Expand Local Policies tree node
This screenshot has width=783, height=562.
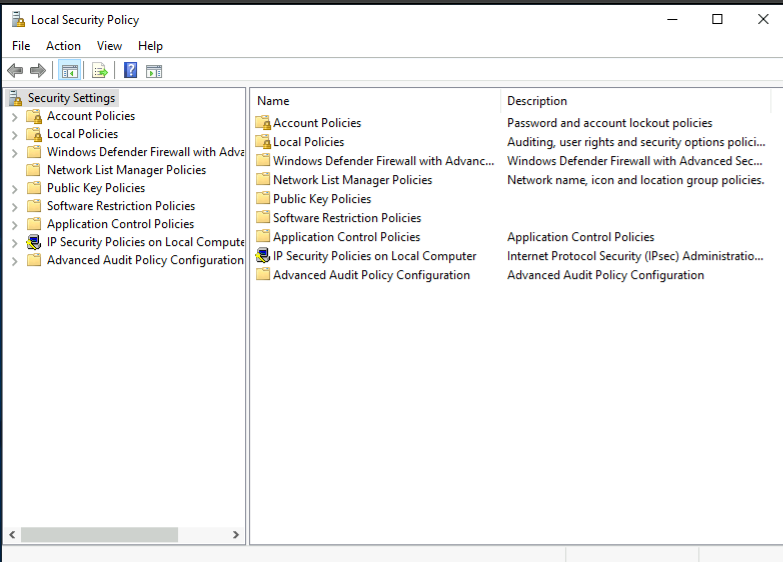(x=15, y=135)
